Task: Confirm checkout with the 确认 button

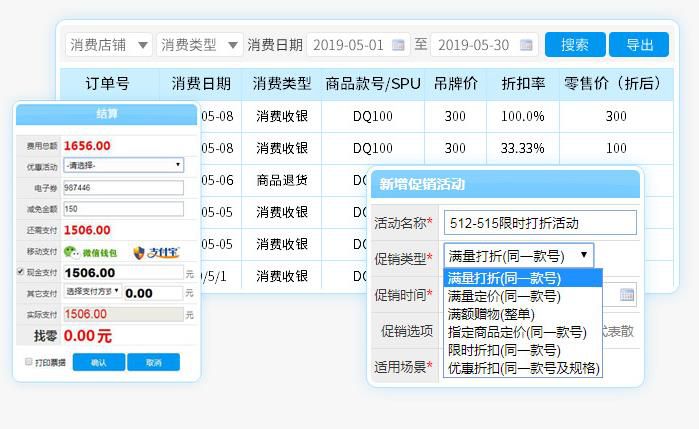Action: 99,362
